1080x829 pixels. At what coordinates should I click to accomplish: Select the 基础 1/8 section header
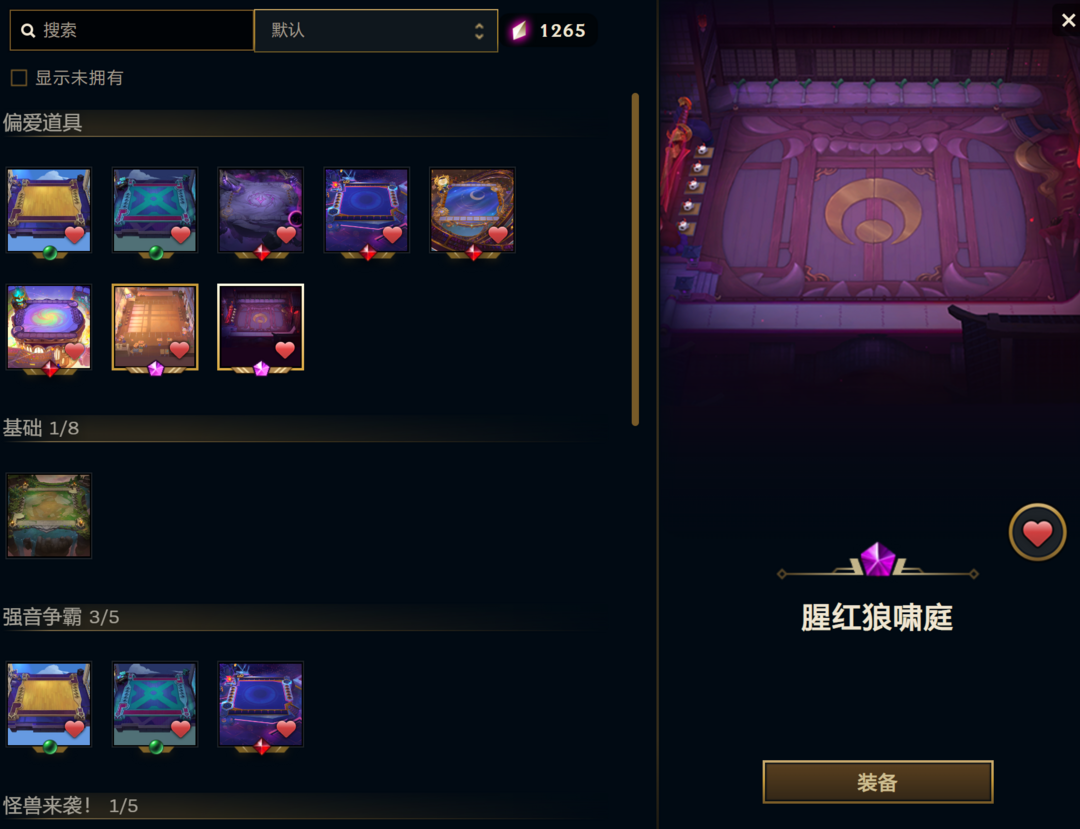point(41,428)
